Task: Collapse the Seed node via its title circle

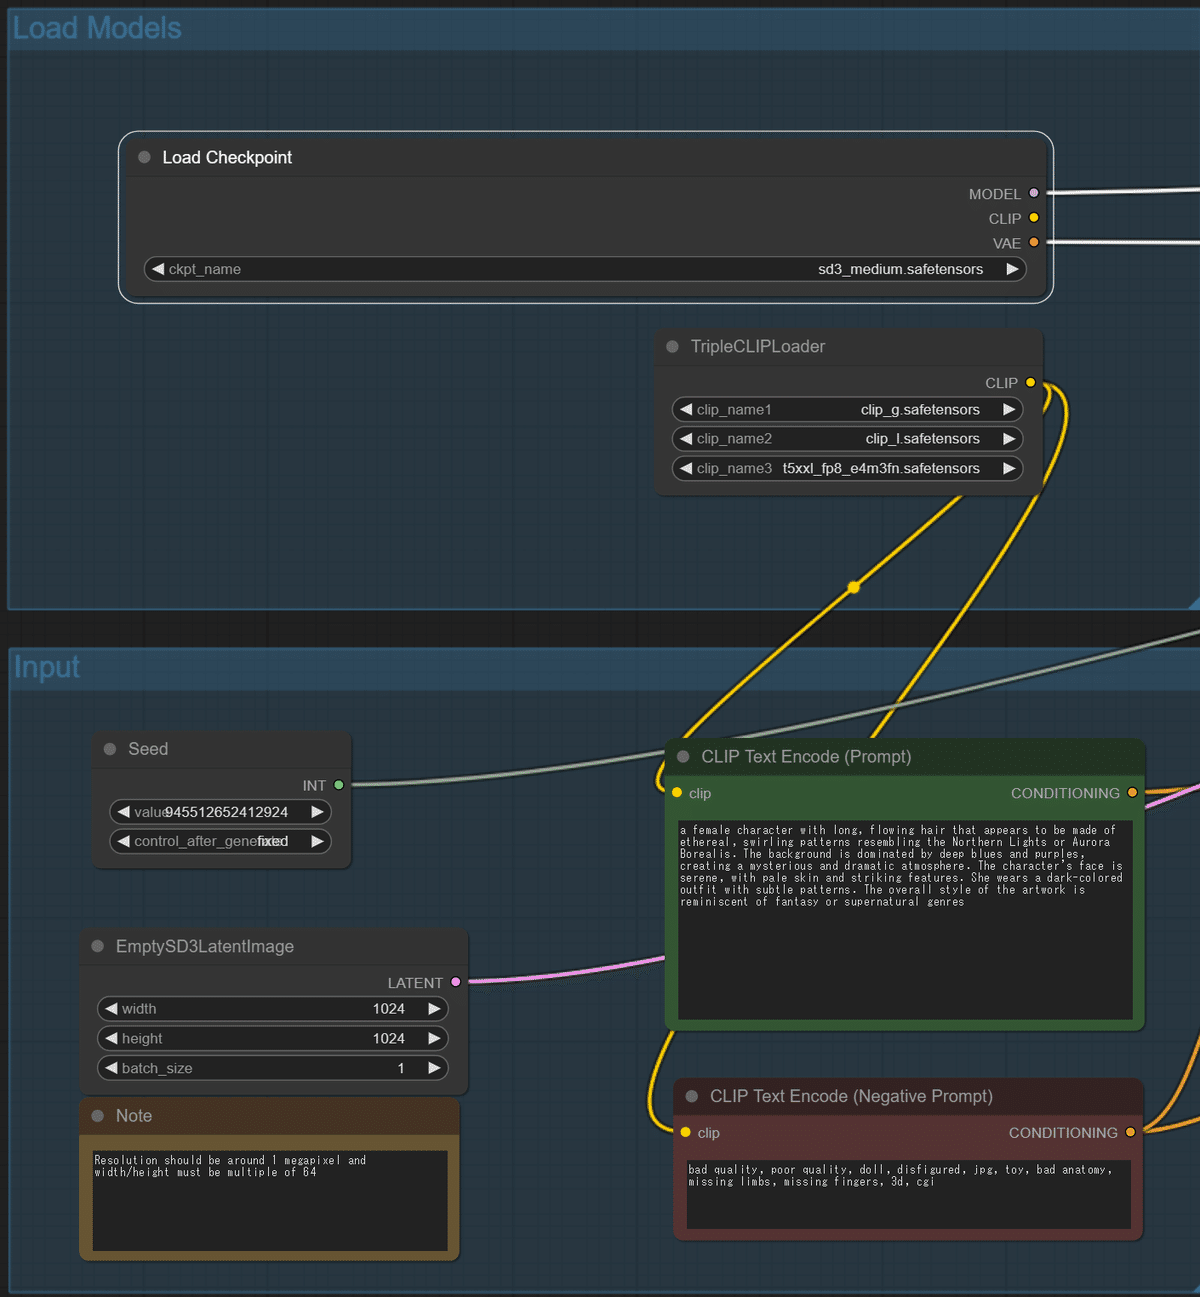Action: click(x=108, y=748)
